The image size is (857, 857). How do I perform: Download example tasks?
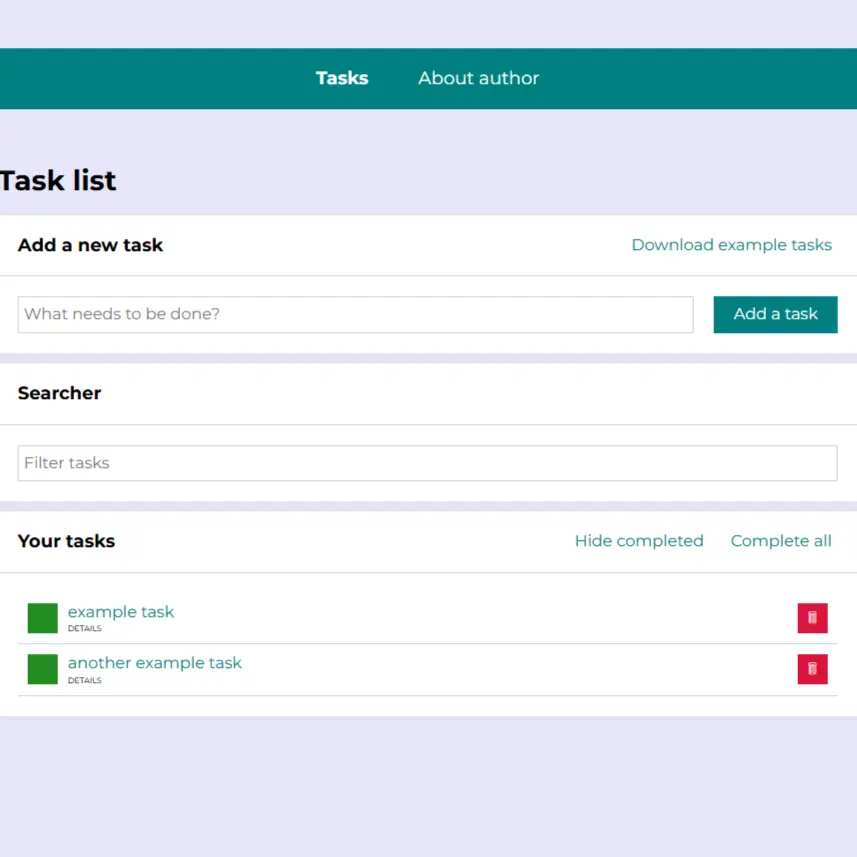point(731,245)
